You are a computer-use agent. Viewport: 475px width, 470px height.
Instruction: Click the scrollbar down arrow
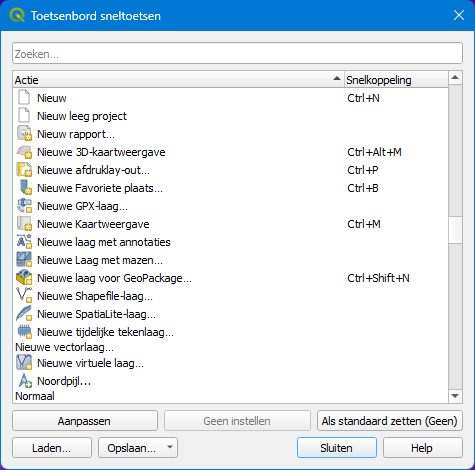point(455,396)
